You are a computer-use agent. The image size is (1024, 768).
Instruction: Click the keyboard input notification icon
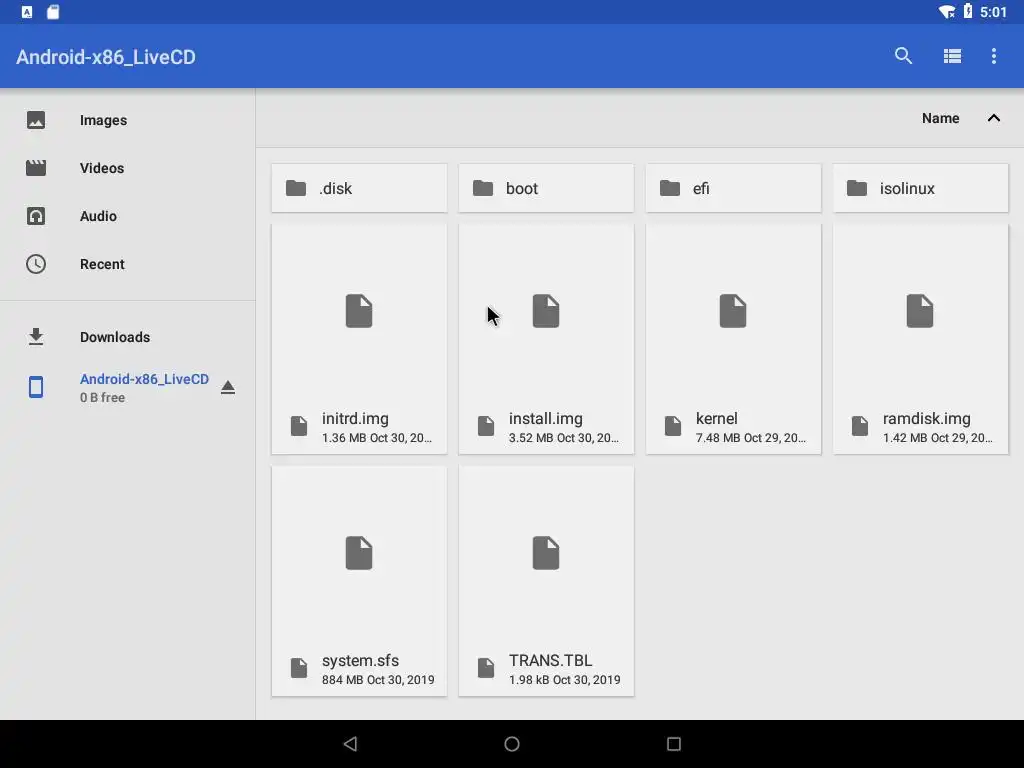click(27, 12)
